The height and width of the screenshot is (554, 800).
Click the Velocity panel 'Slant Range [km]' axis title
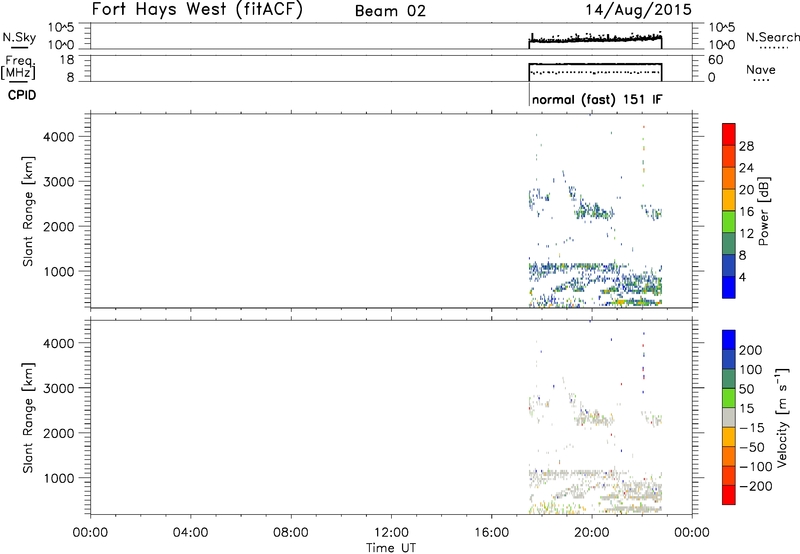click(x=28, y=418)
